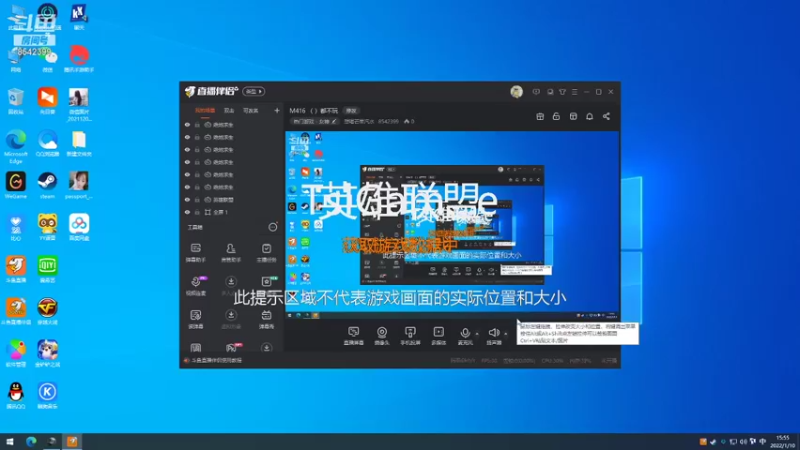Click the t-shirt skin icon in title bar
800x450 pixels.
click(562, 92)
